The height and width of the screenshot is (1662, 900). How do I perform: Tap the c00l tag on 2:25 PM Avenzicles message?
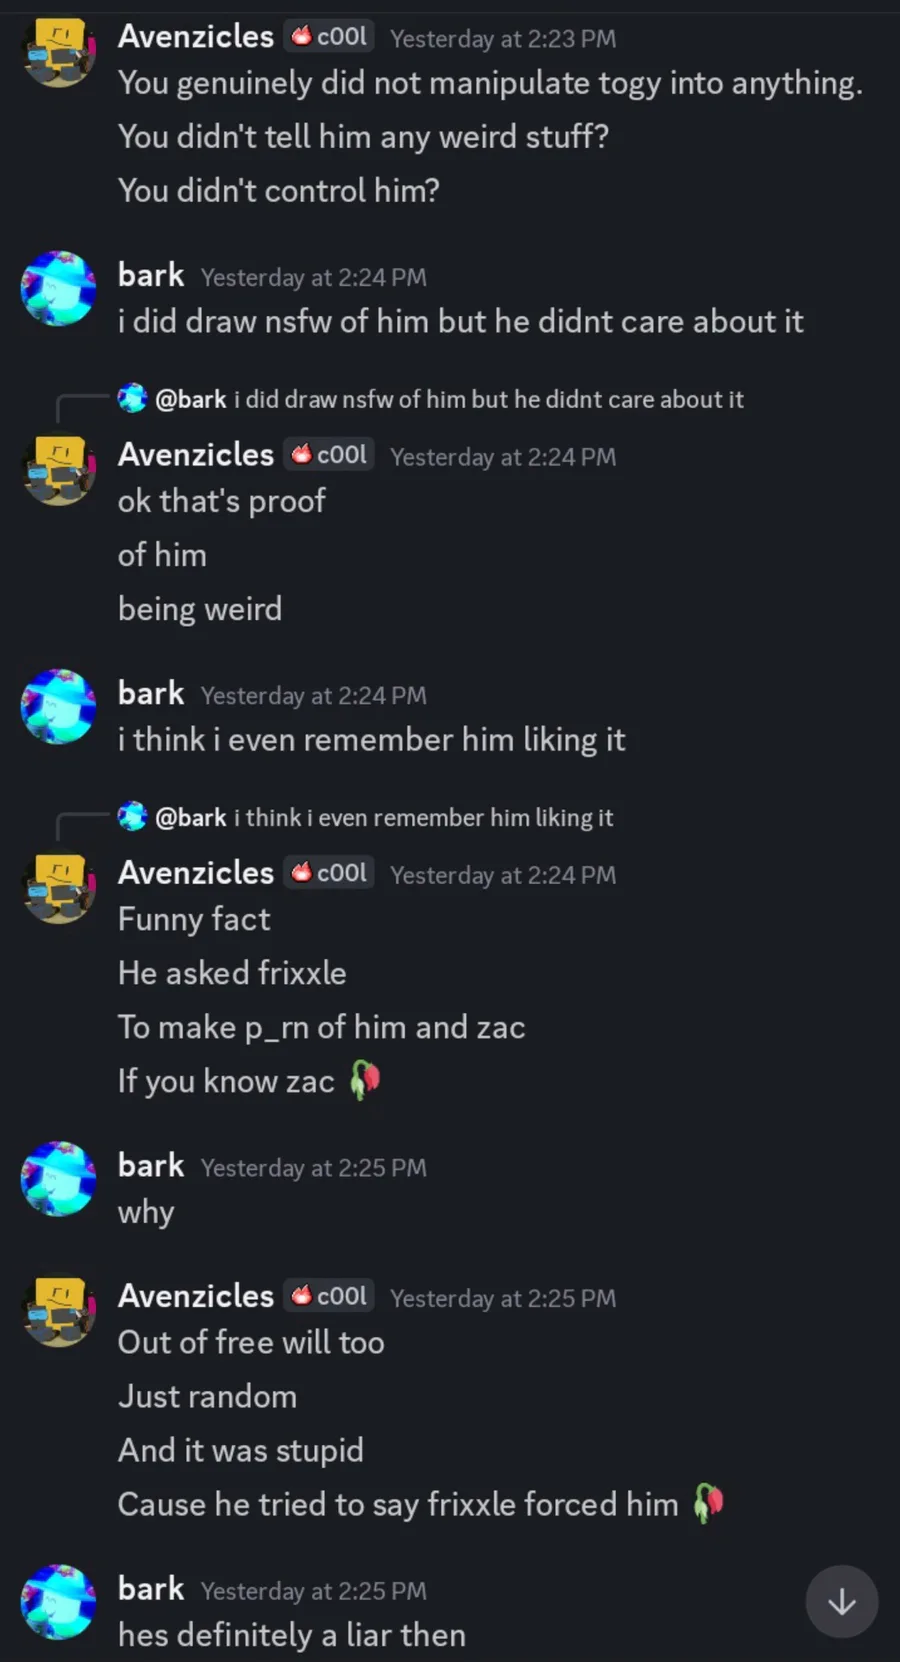pos(329,1295)
